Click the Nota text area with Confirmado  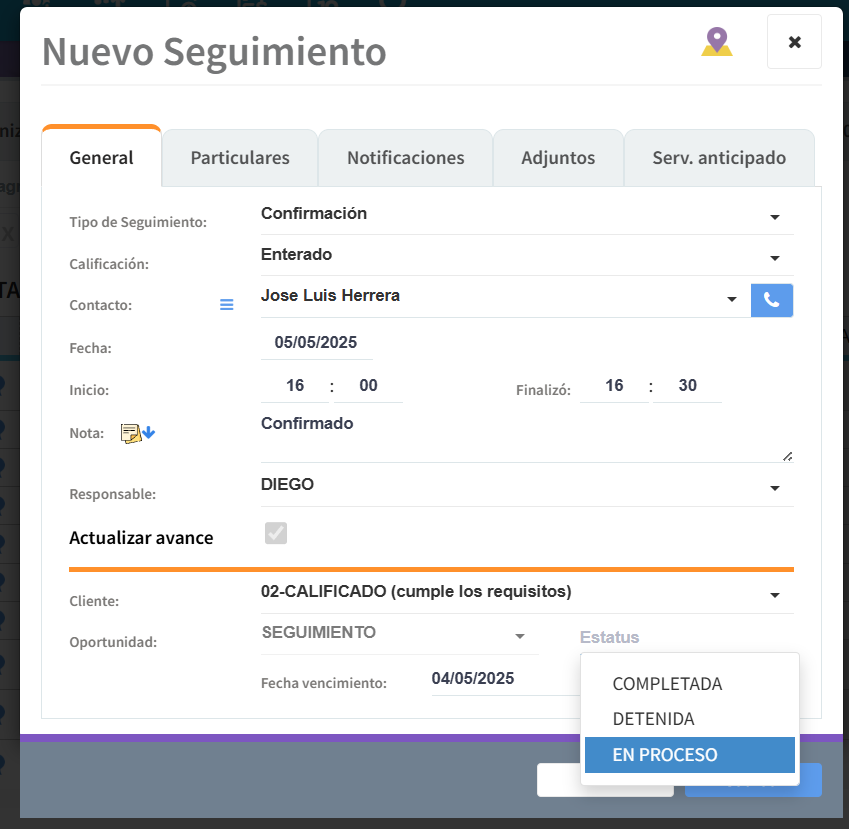click(x=520, y=438)
